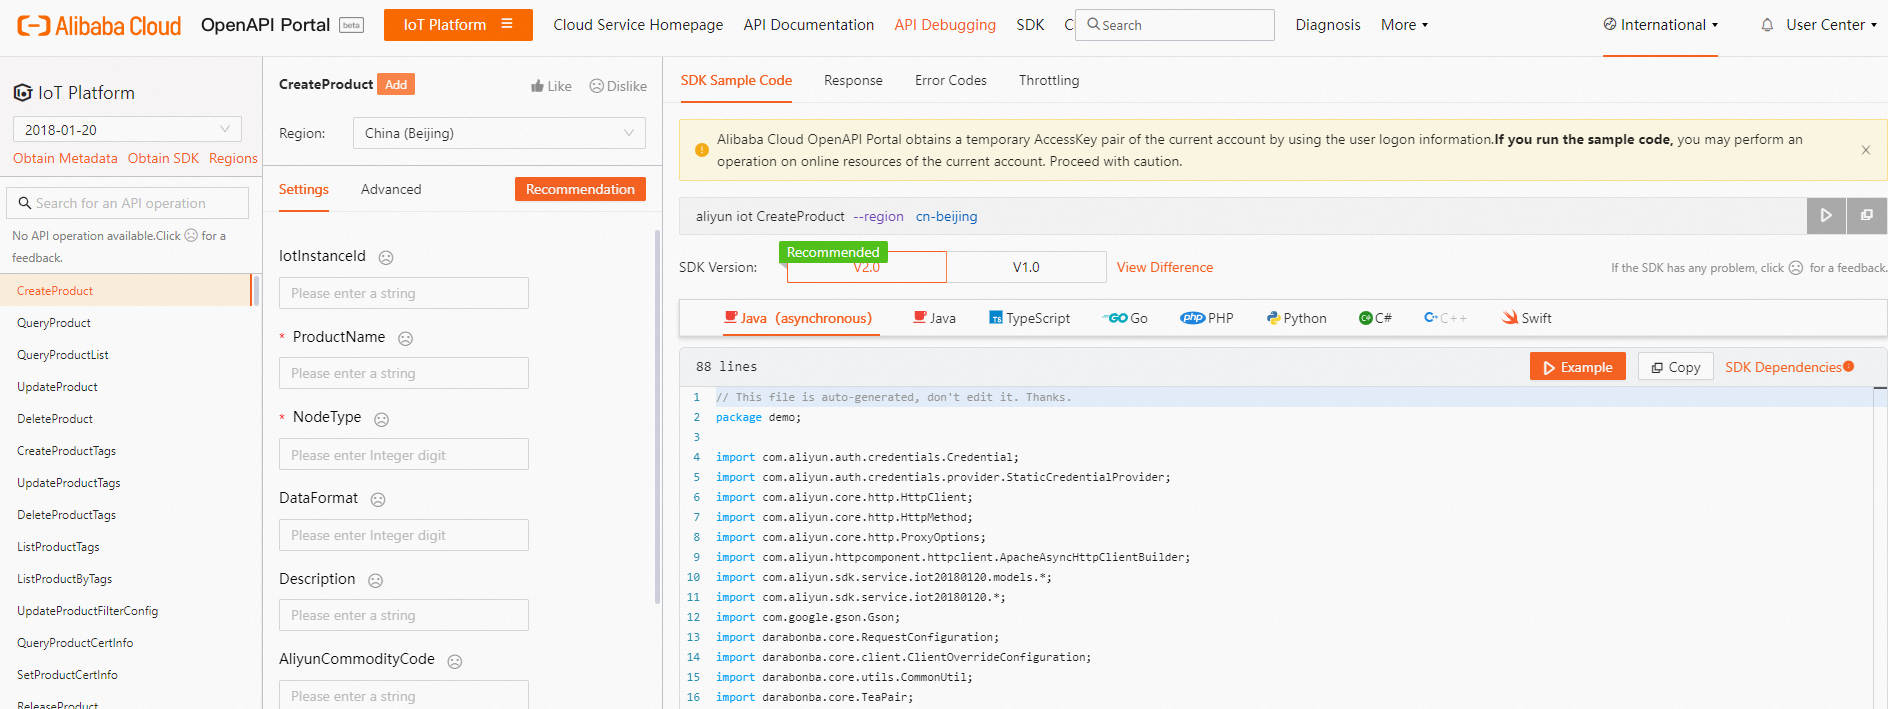Select the Python language tab
This screenshot has height=709, width=1888.
(x=1296, y=318)
